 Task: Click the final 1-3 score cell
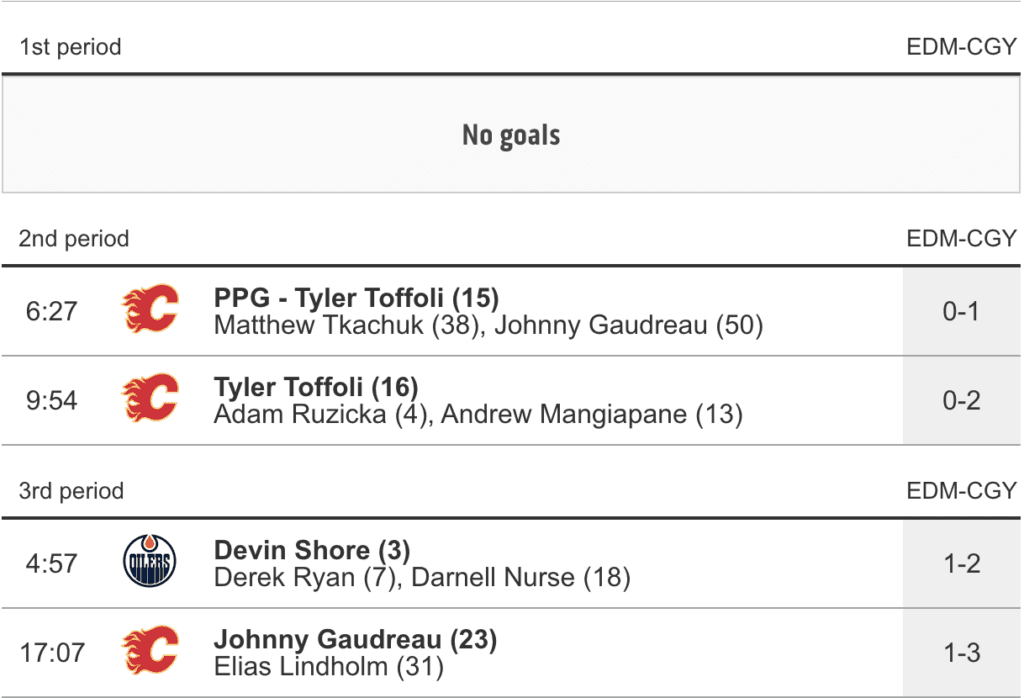pos(961,653)
